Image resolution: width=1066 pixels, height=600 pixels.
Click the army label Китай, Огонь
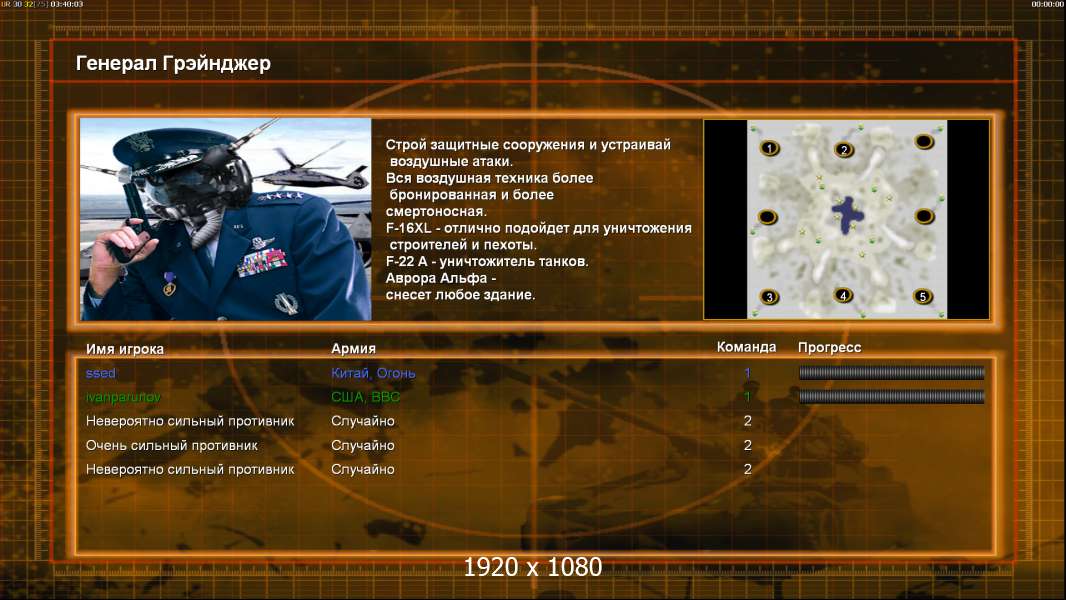coord(373,373)
